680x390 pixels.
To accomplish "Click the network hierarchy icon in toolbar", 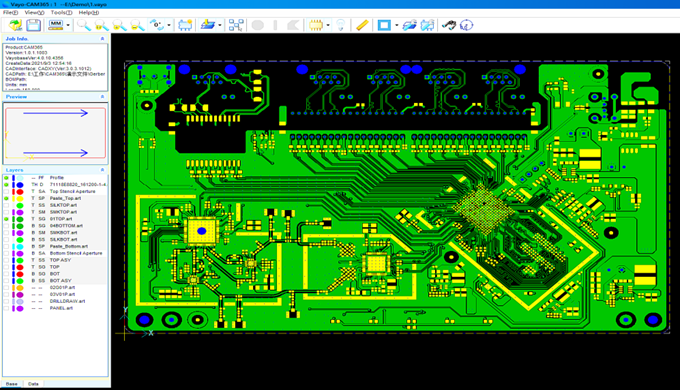I will pos(236,25).
